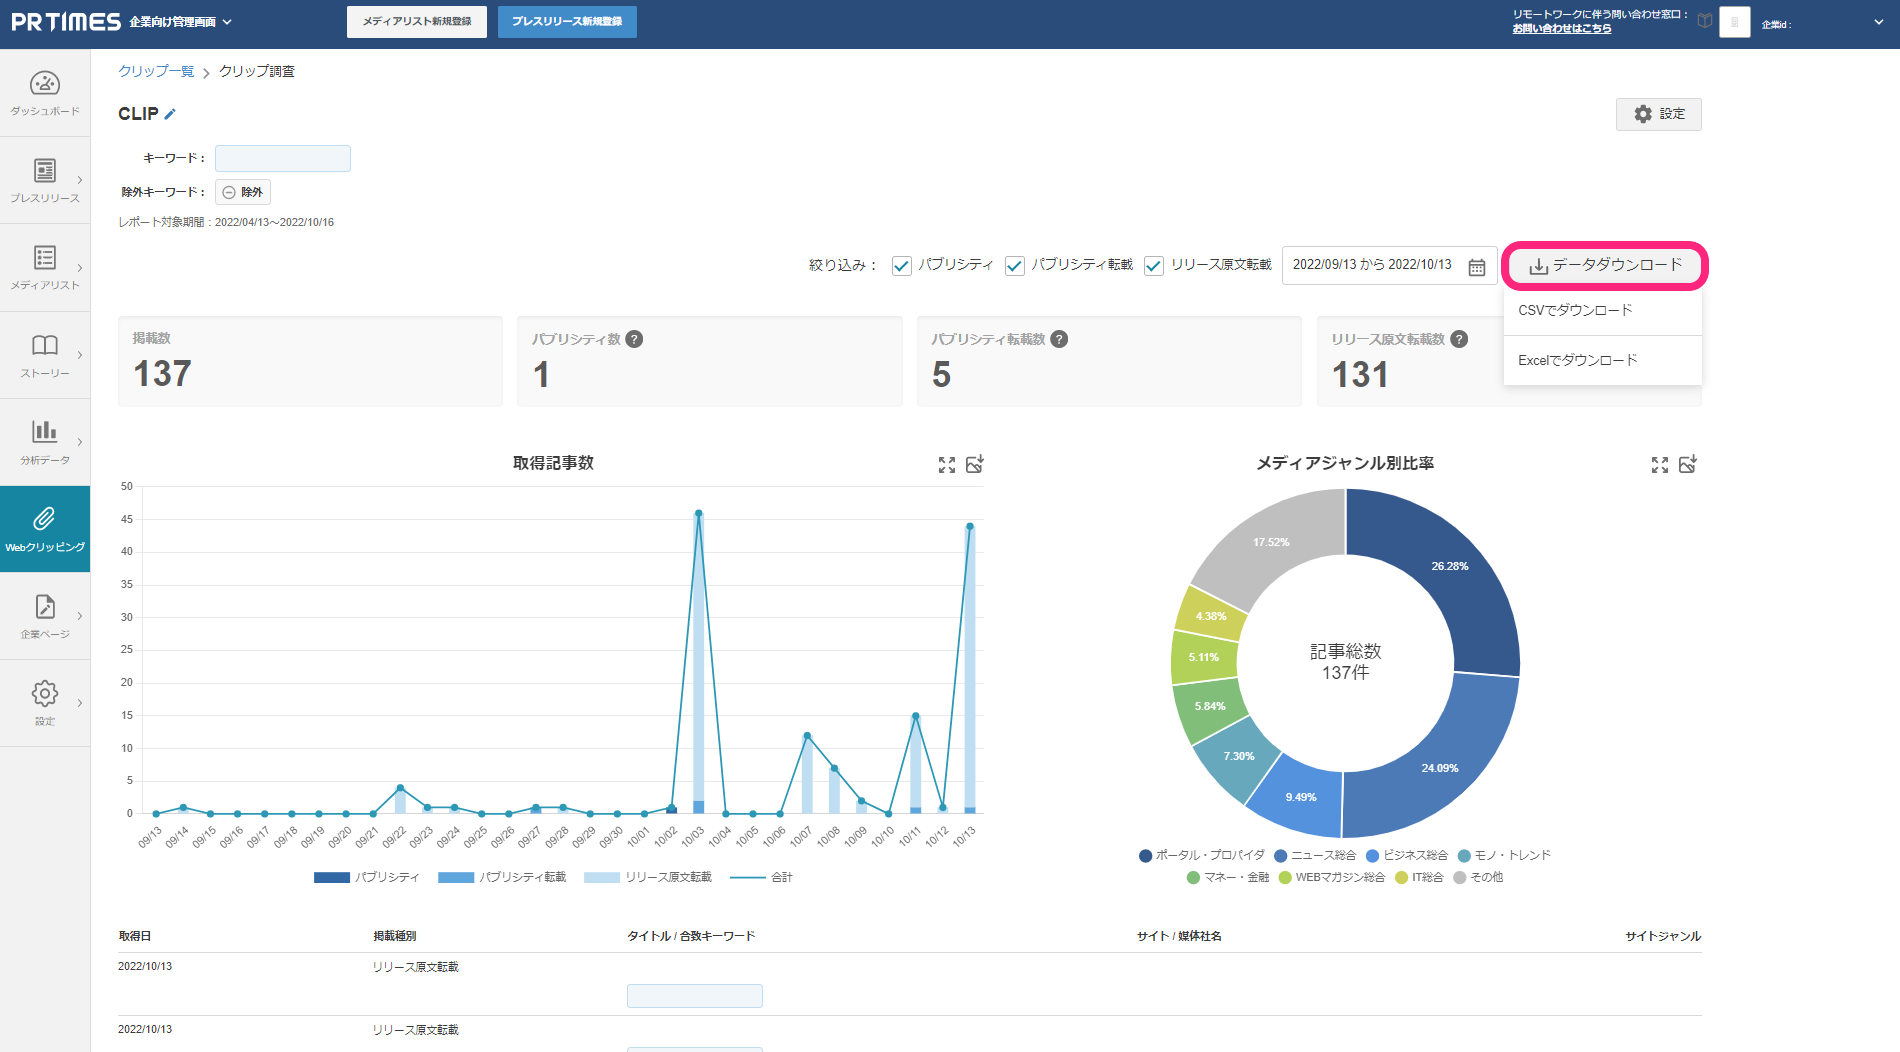Image resolution: width=1900 pixels, height=1052 pixels.
Task: Click help icon next to パブリシティ数
Action: (x=634, y=339)
